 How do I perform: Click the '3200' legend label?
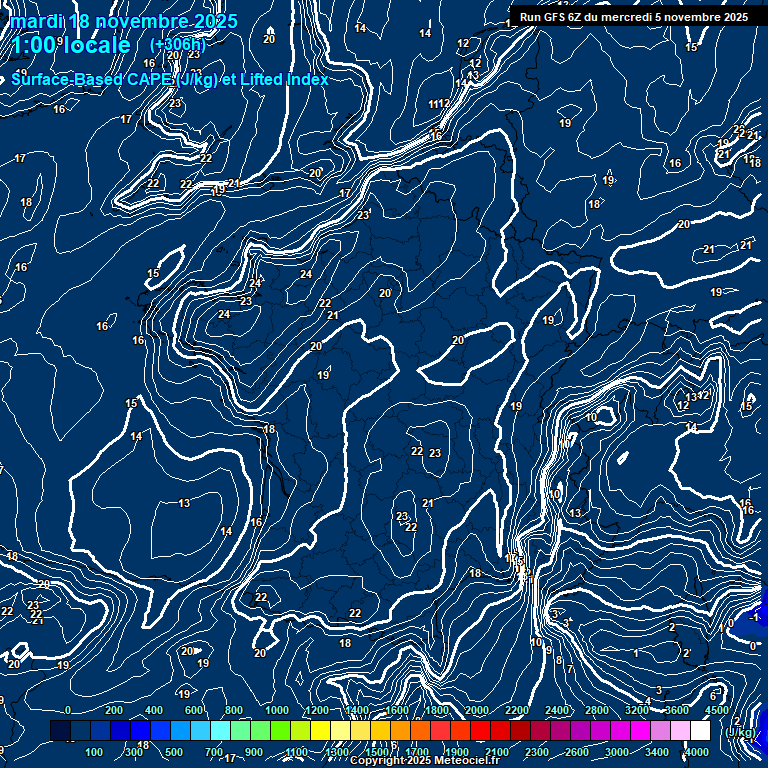click(x=637, y=710)
